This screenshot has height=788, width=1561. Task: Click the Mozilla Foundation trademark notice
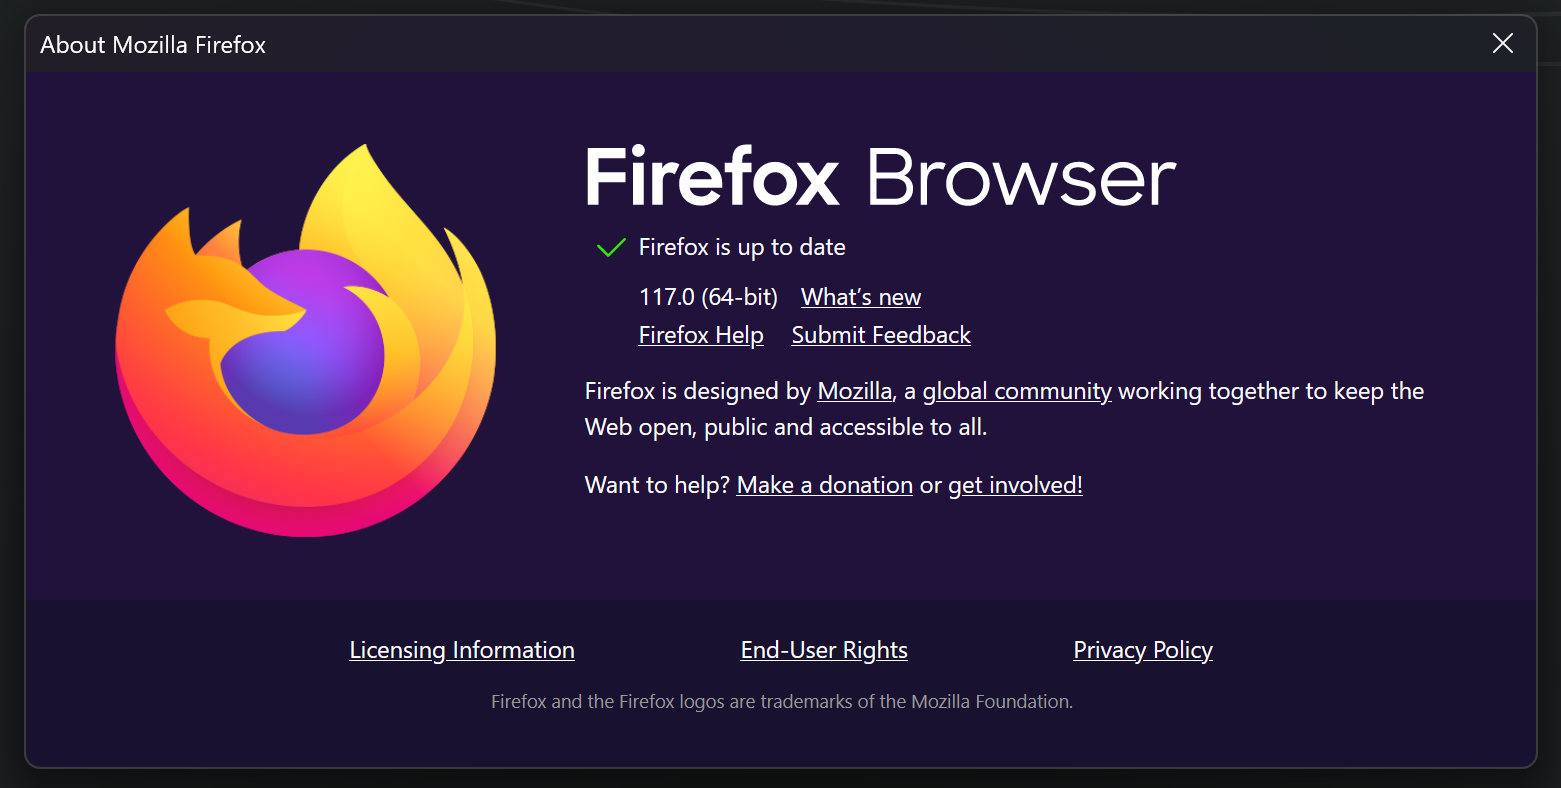pos(781,702)
